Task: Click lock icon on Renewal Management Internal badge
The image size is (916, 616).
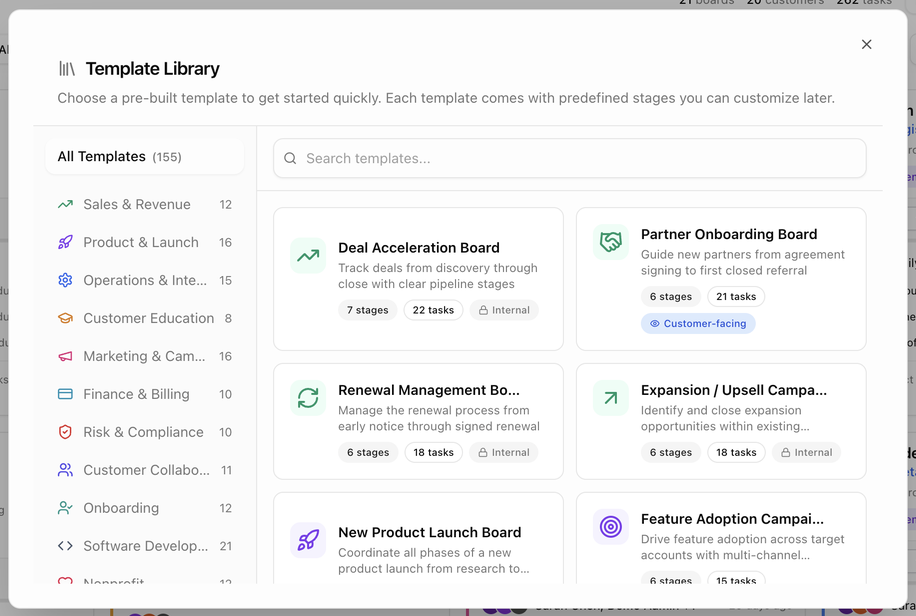Action: (x=483, y=452)
